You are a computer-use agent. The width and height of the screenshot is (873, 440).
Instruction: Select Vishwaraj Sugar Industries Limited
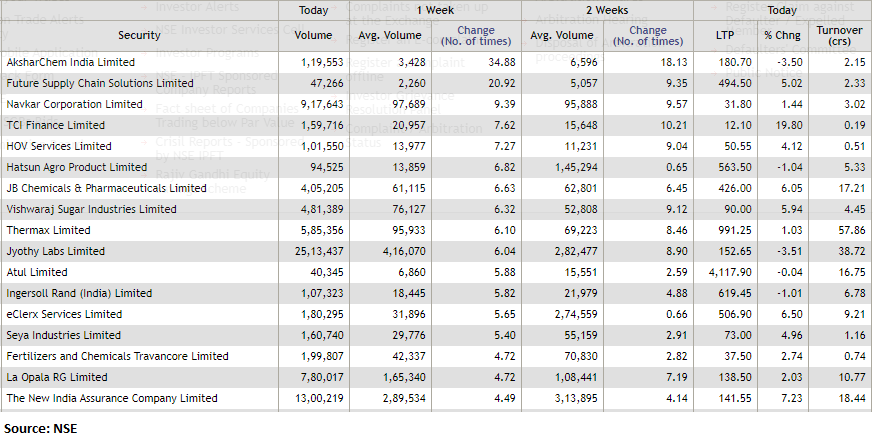click(91, 209)
